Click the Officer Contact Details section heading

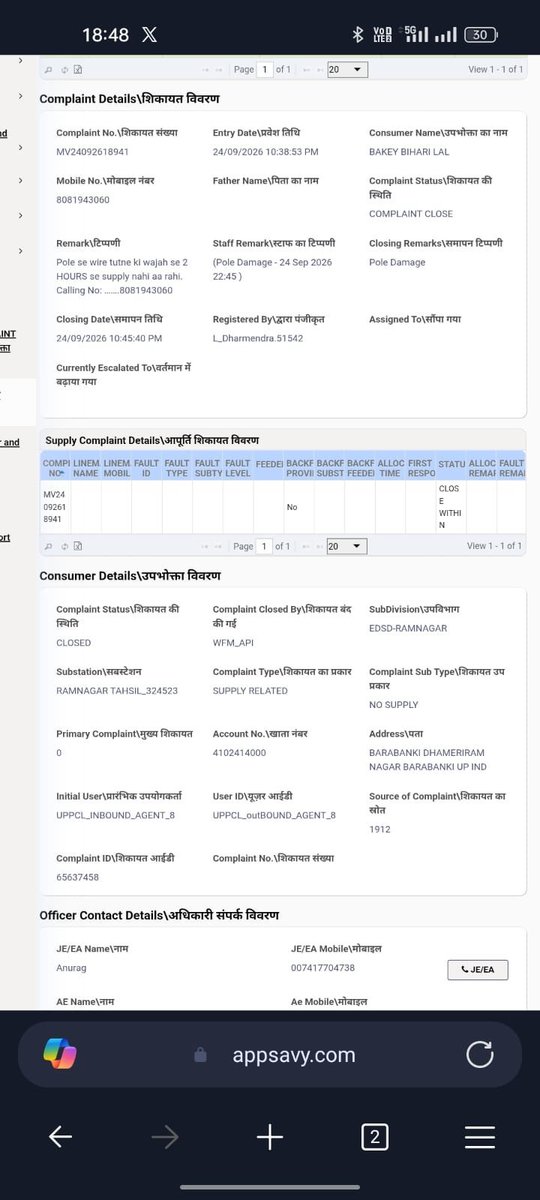tap(159, 915)
